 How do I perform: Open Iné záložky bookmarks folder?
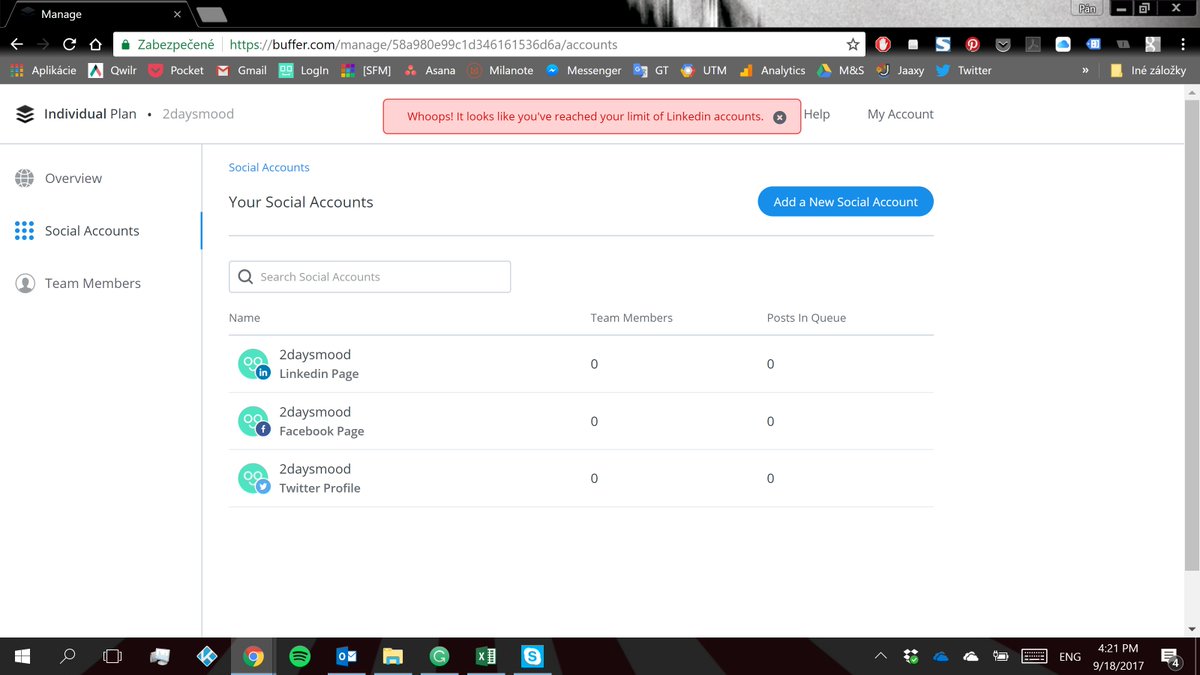(1148, 70)
